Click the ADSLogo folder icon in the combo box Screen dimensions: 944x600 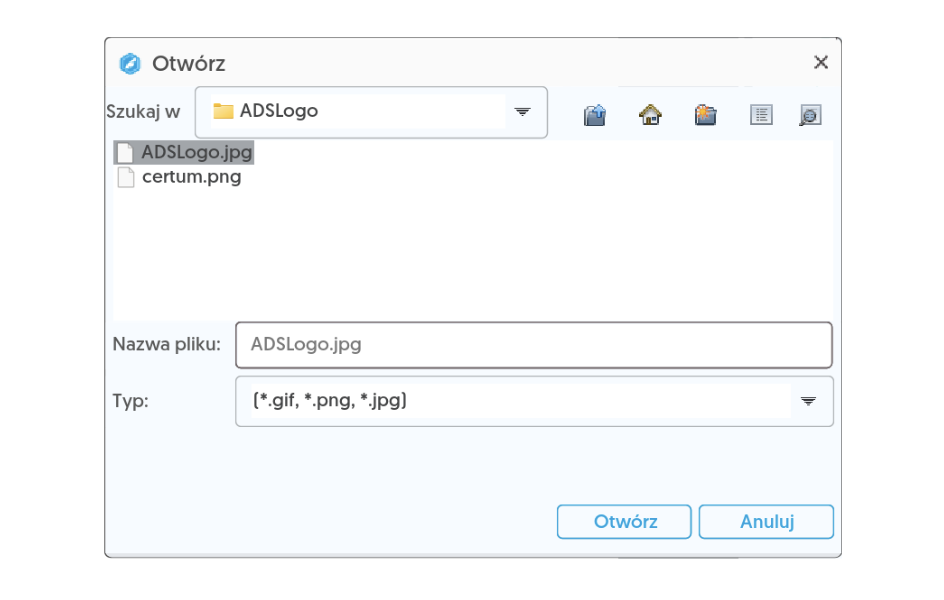pos(223,111)
